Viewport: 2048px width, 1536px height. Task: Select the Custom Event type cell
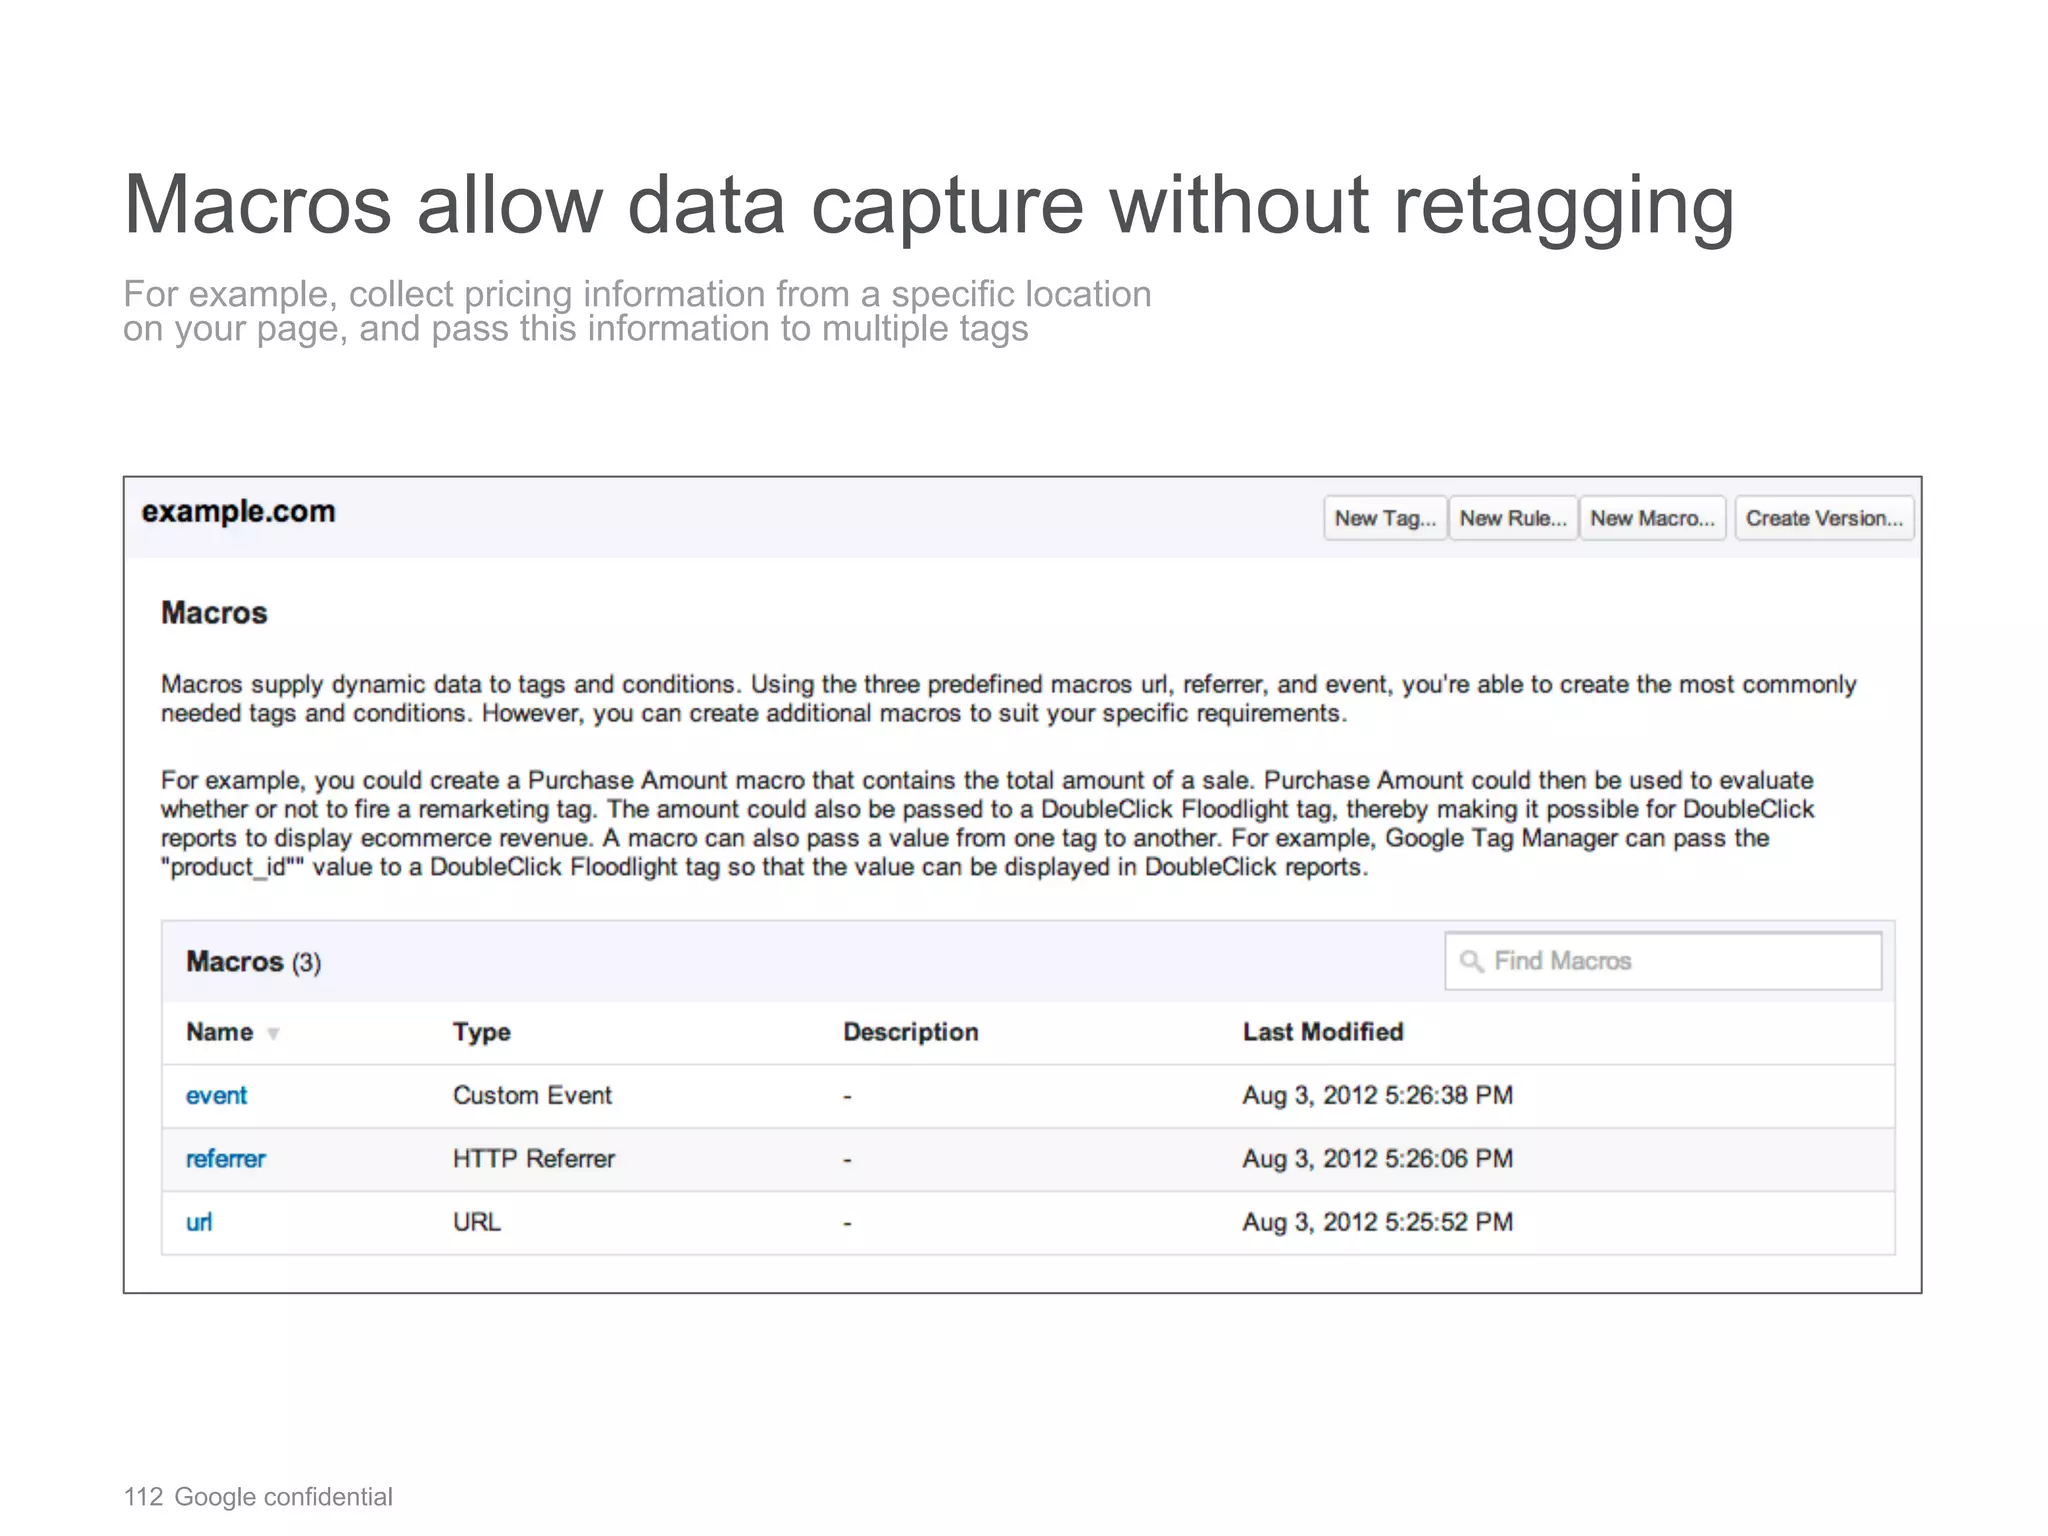[532, 1095]
